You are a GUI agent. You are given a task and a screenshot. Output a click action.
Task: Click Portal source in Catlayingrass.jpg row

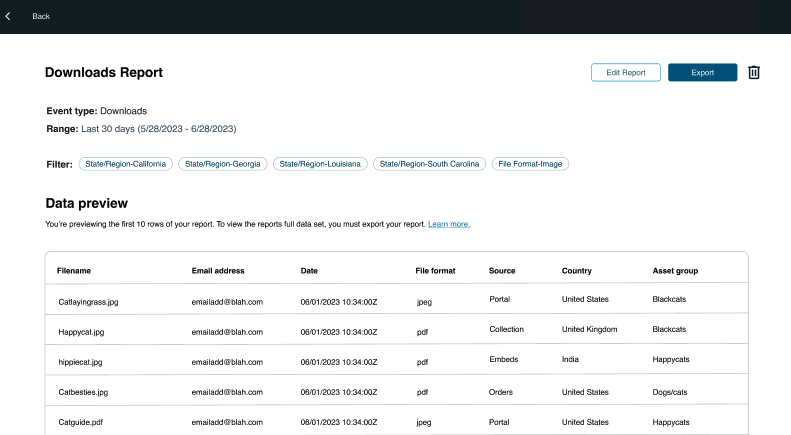(499, 299)
